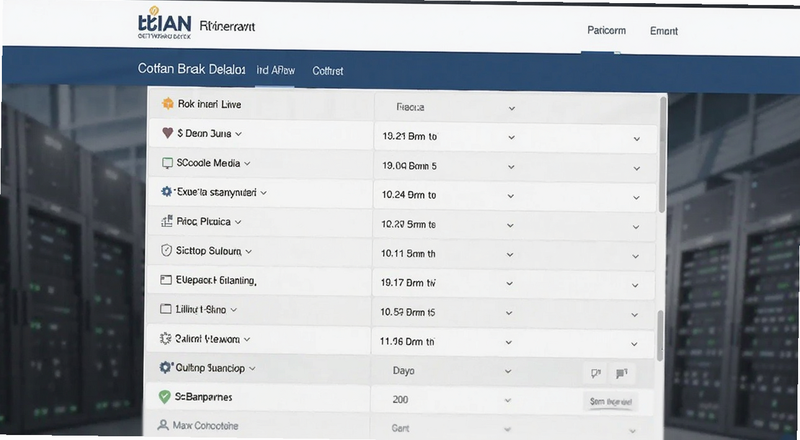Click the 10.59 Brm t5 value
This screenshot has width=800, height=440.
[x=407, y=312]
